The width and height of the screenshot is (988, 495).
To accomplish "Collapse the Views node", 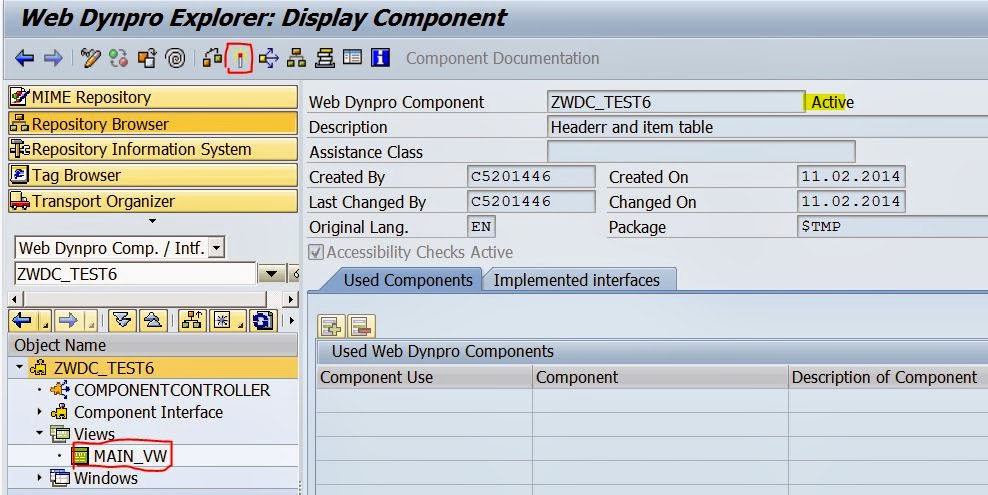I will (39, 433).
